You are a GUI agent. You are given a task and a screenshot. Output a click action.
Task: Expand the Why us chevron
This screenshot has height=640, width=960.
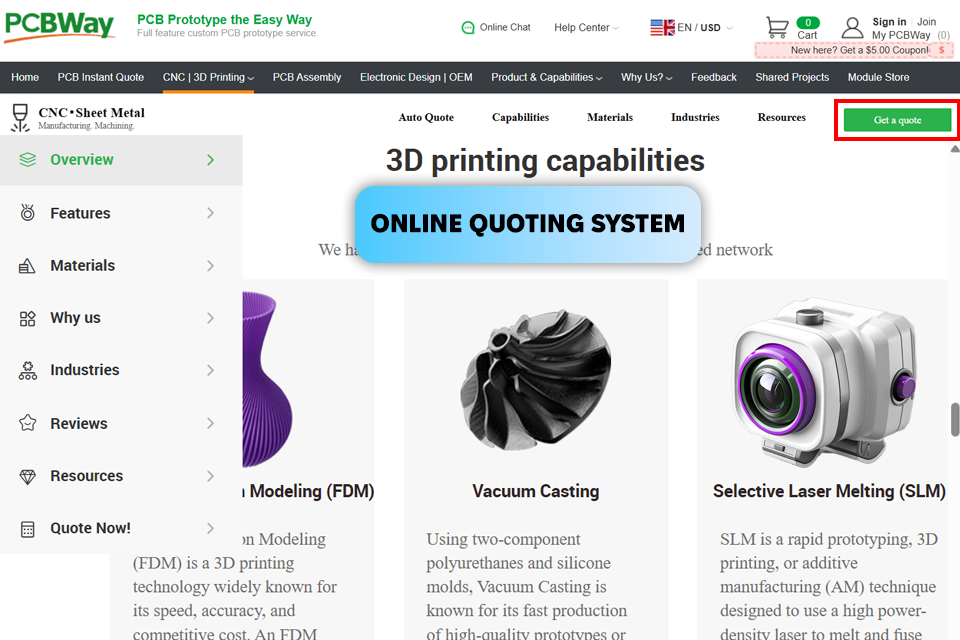[211, 318]
